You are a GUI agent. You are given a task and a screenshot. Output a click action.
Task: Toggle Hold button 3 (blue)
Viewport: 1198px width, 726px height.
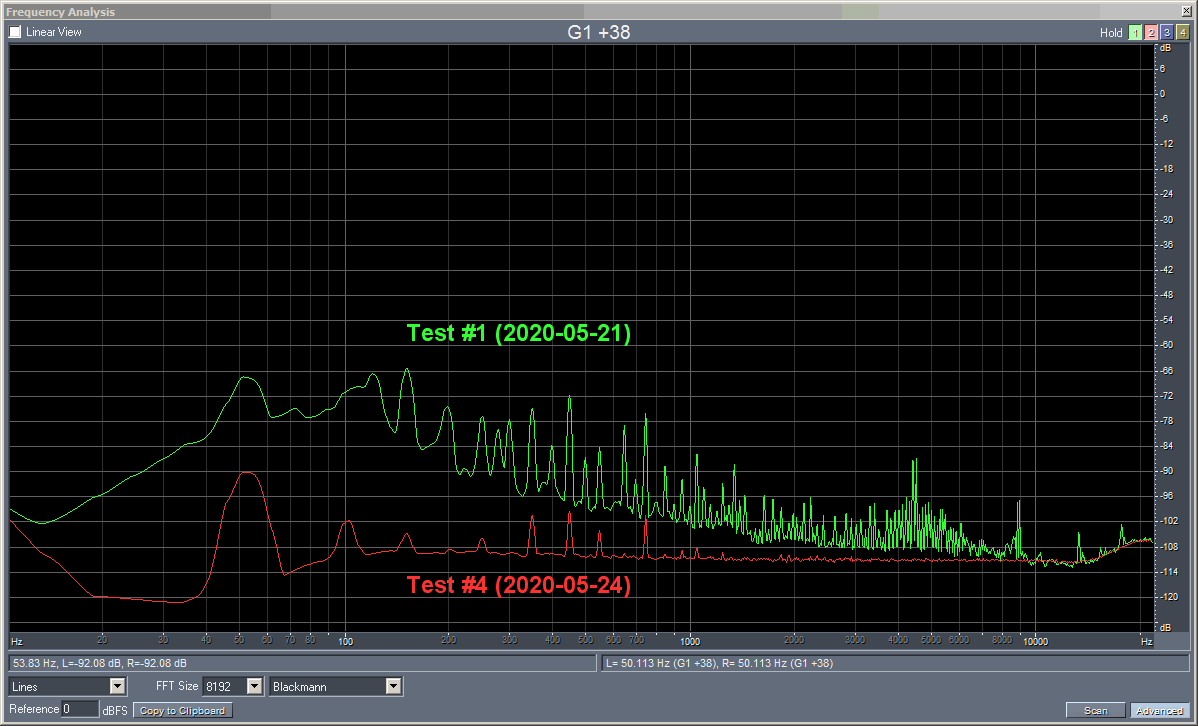pos(1167,32)
